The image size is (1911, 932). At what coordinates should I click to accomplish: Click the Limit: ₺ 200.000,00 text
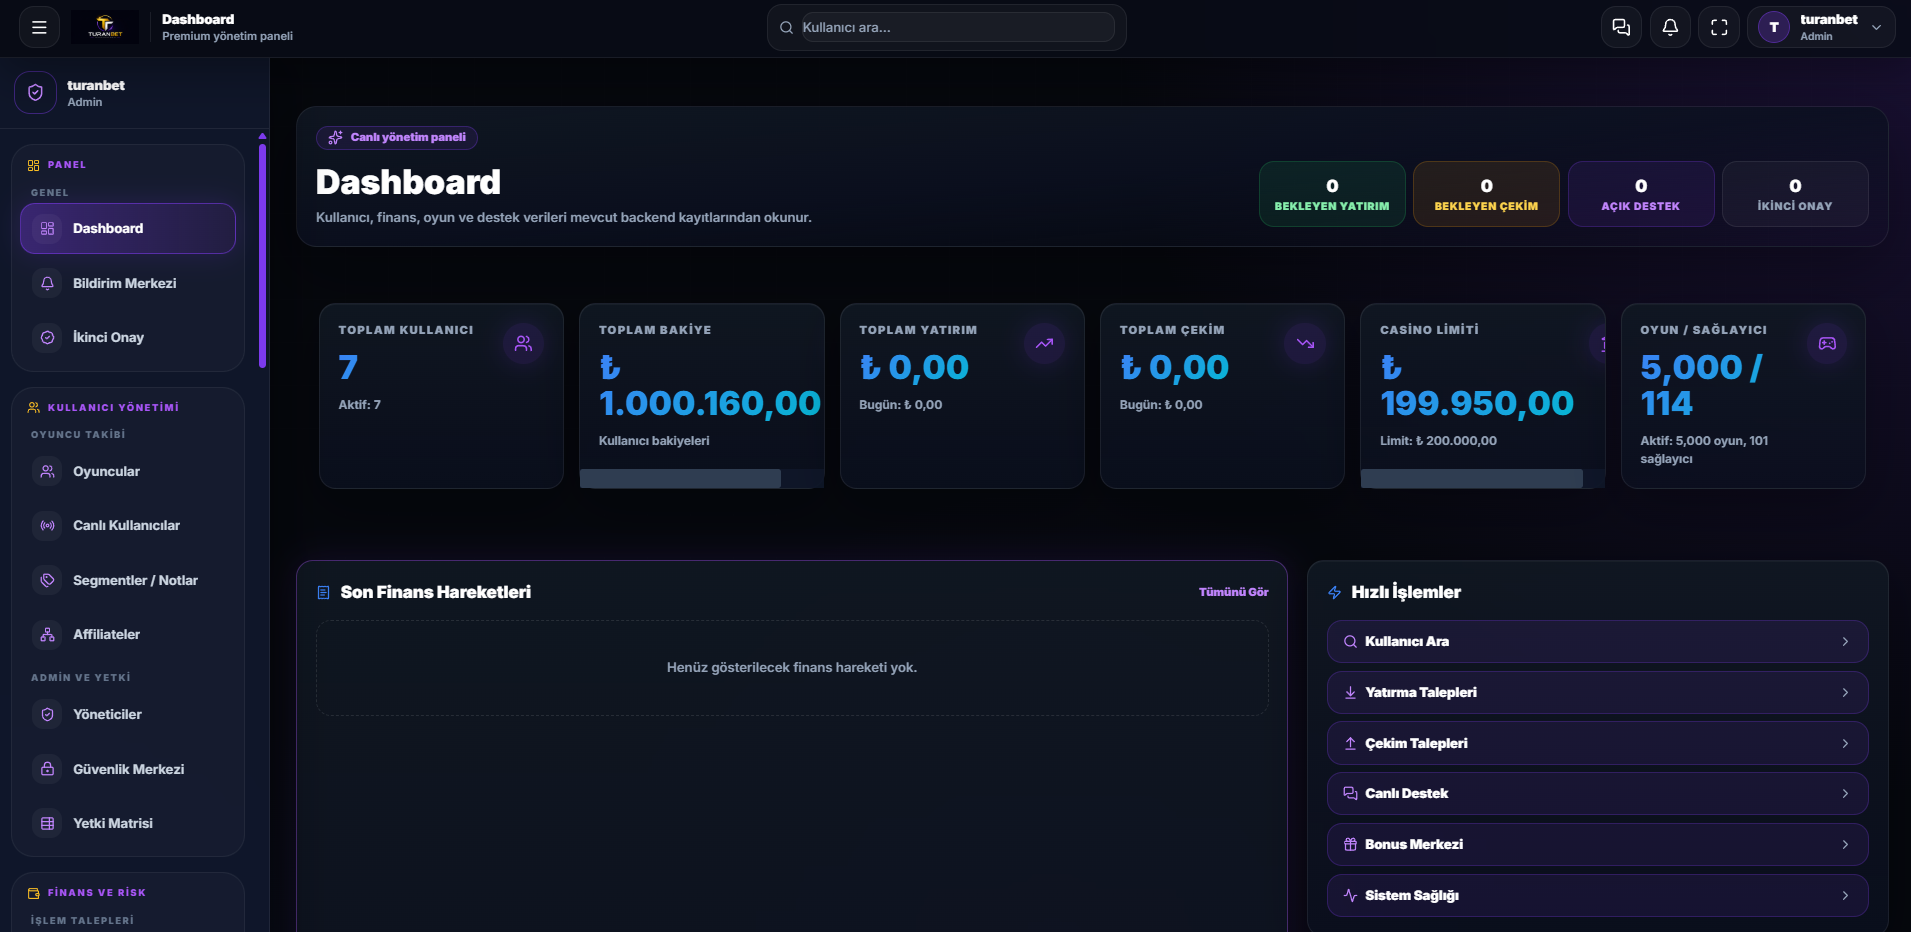pyautogui.click(x=1438, y=441)
